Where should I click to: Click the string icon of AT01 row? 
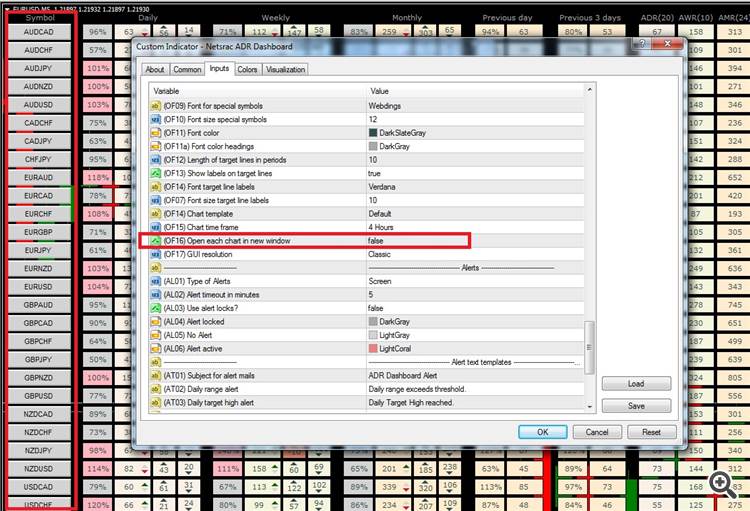(x=155, y=376)
